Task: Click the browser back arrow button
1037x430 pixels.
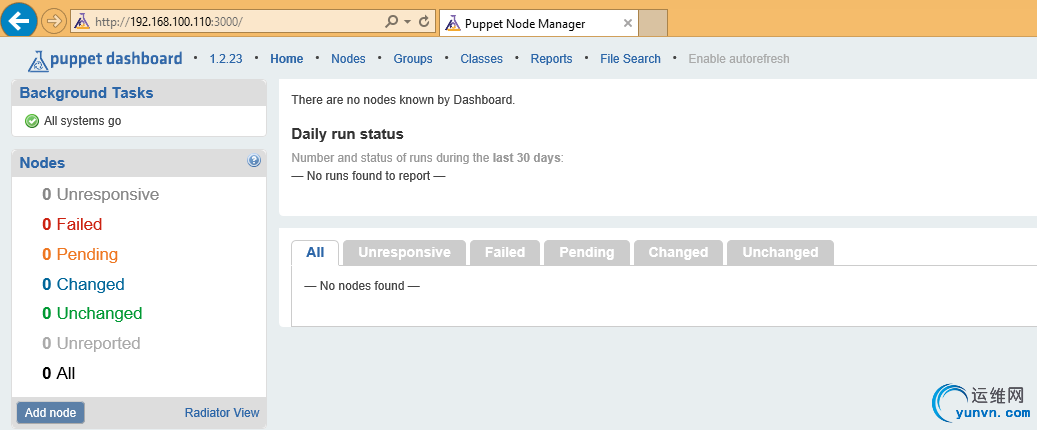Action: point(20,20)
